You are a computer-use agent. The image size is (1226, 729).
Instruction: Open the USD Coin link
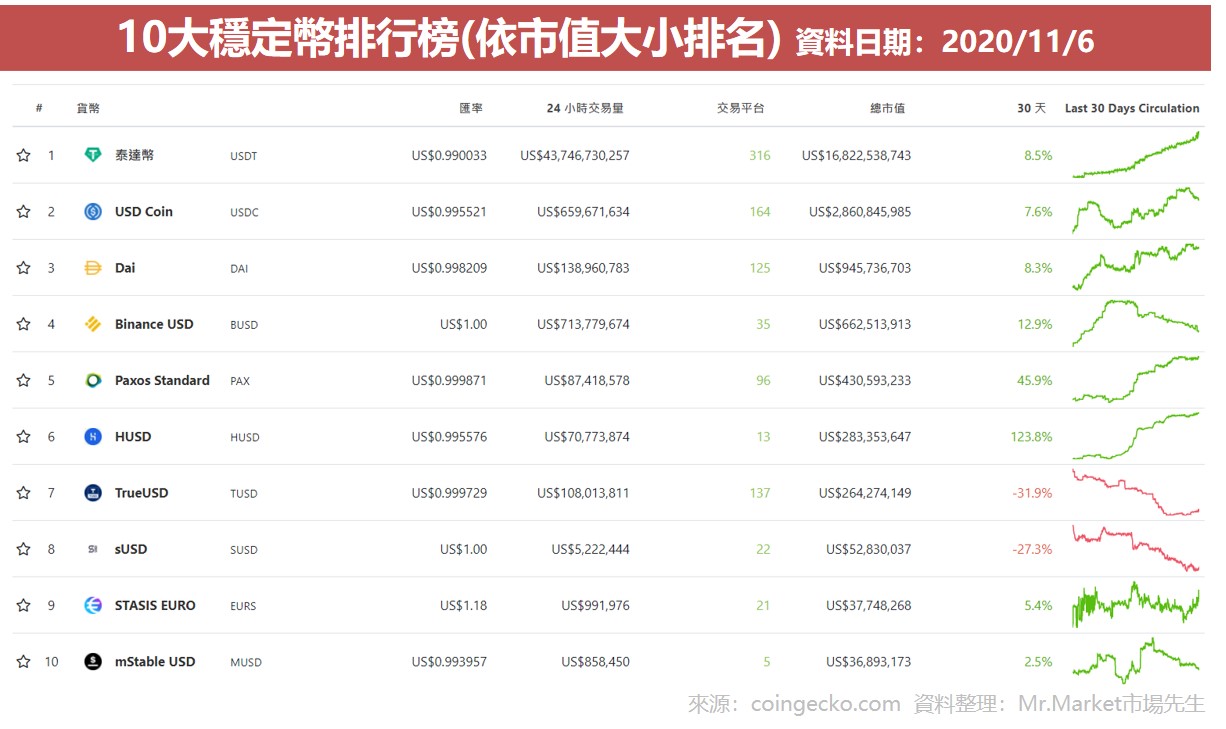coord(144,211)
